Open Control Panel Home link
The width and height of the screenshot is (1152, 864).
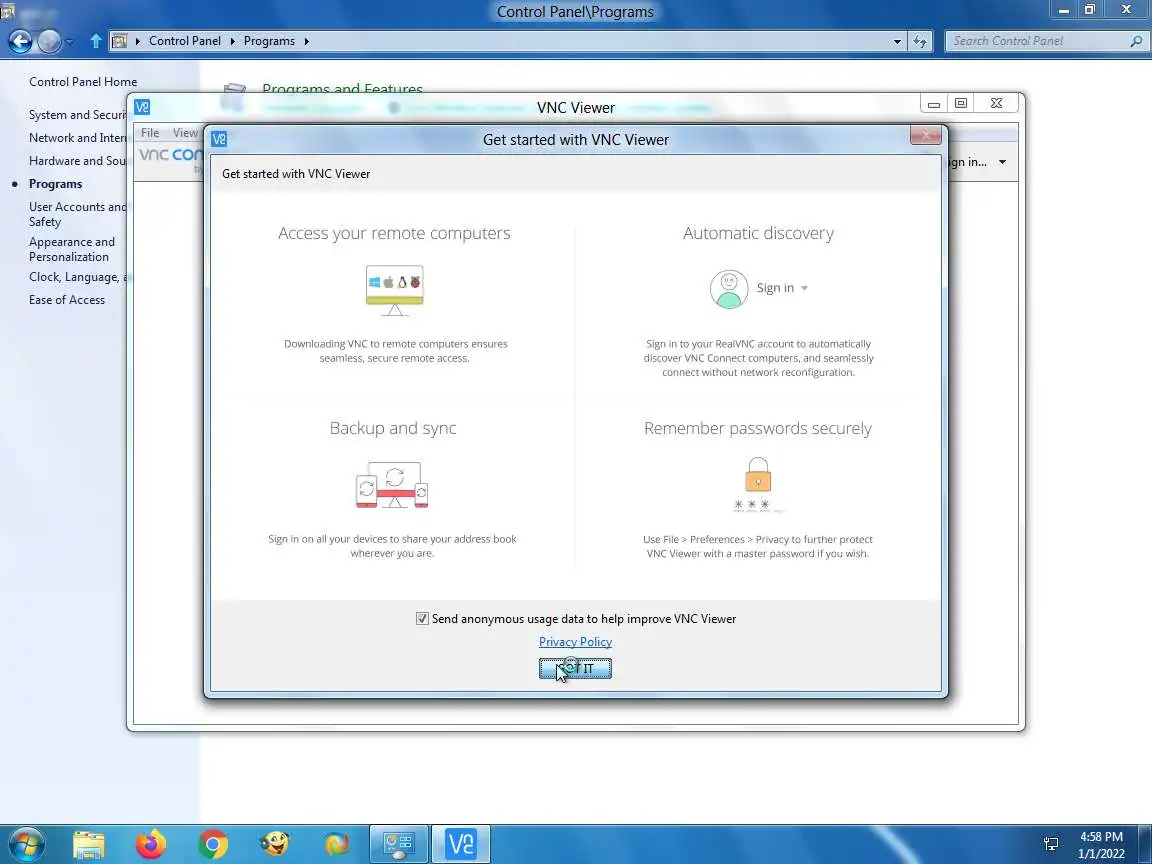(83, 82)
